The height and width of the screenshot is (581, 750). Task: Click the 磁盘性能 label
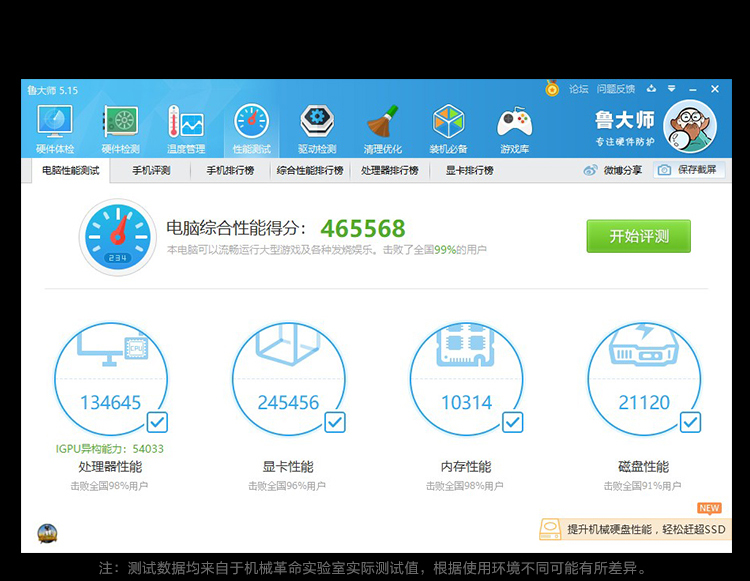point(644,467)
